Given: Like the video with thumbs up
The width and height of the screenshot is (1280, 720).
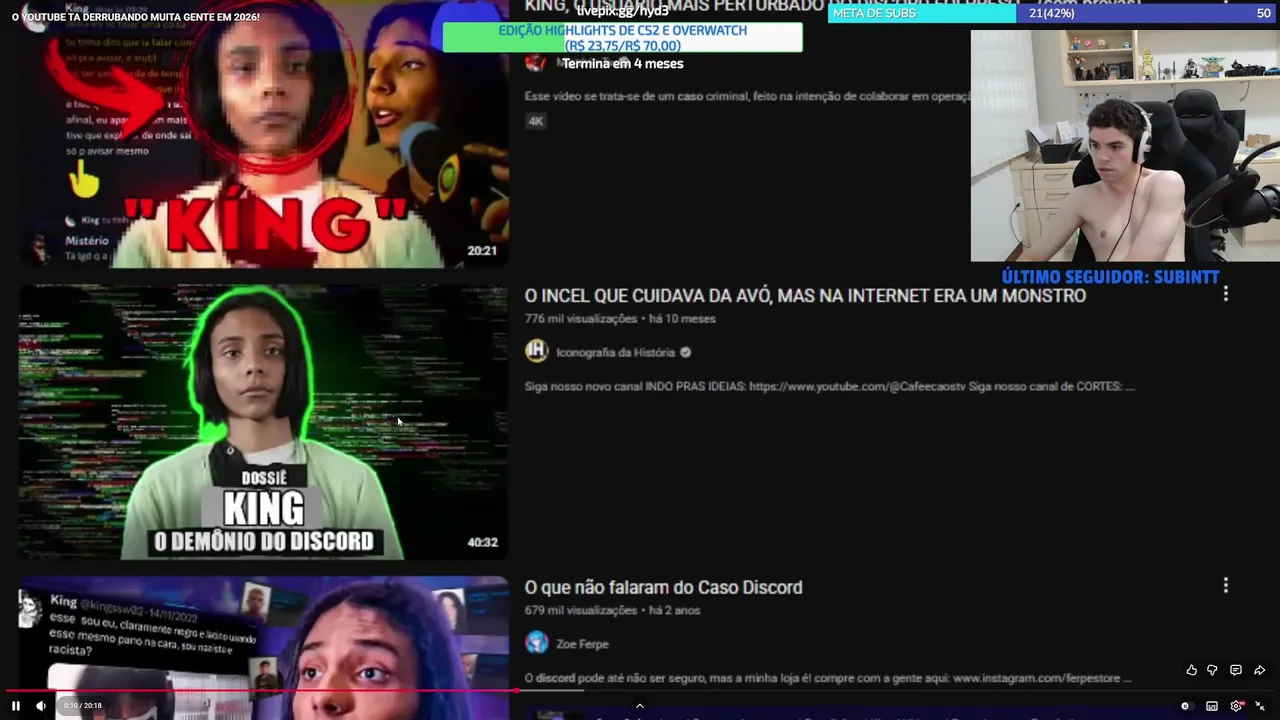Looking at the screenshot, I should (x=1191, y=670).
